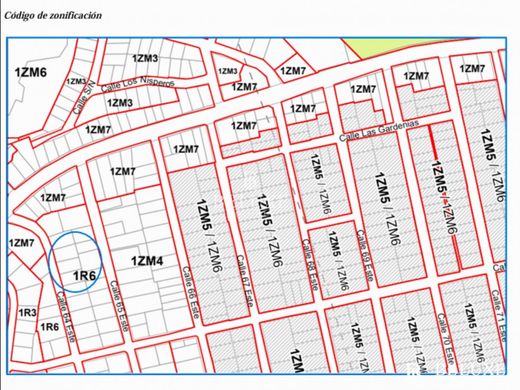Screen dimensions: 520x390
Task: Select the "Calle 68 Este" street label
Action: tap(310, 265)
